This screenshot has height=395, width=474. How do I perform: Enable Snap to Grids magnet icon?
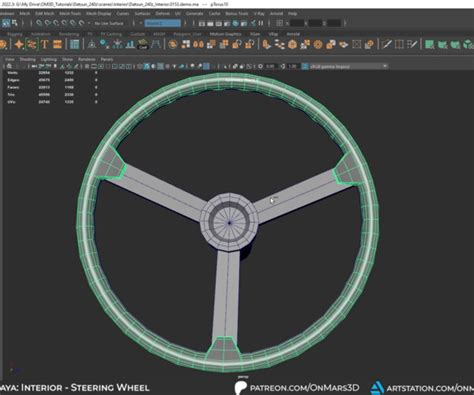[x=39, y=23]
